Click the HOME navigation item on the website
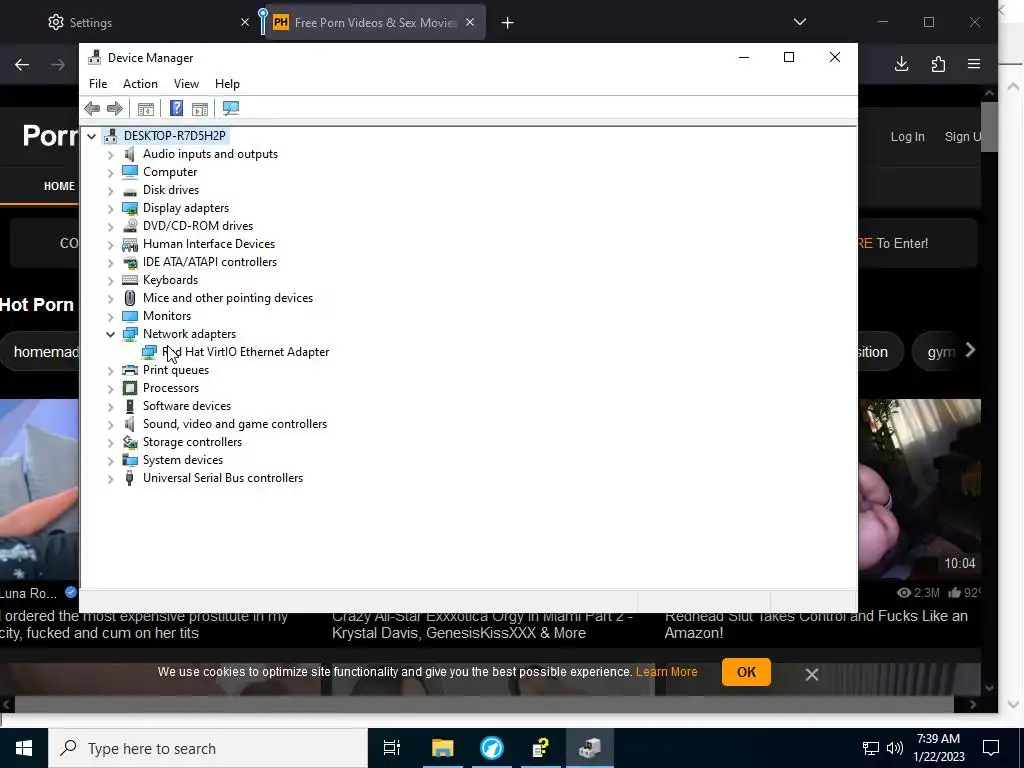Viewport: 1024px width, 768px height. (59, 186)
